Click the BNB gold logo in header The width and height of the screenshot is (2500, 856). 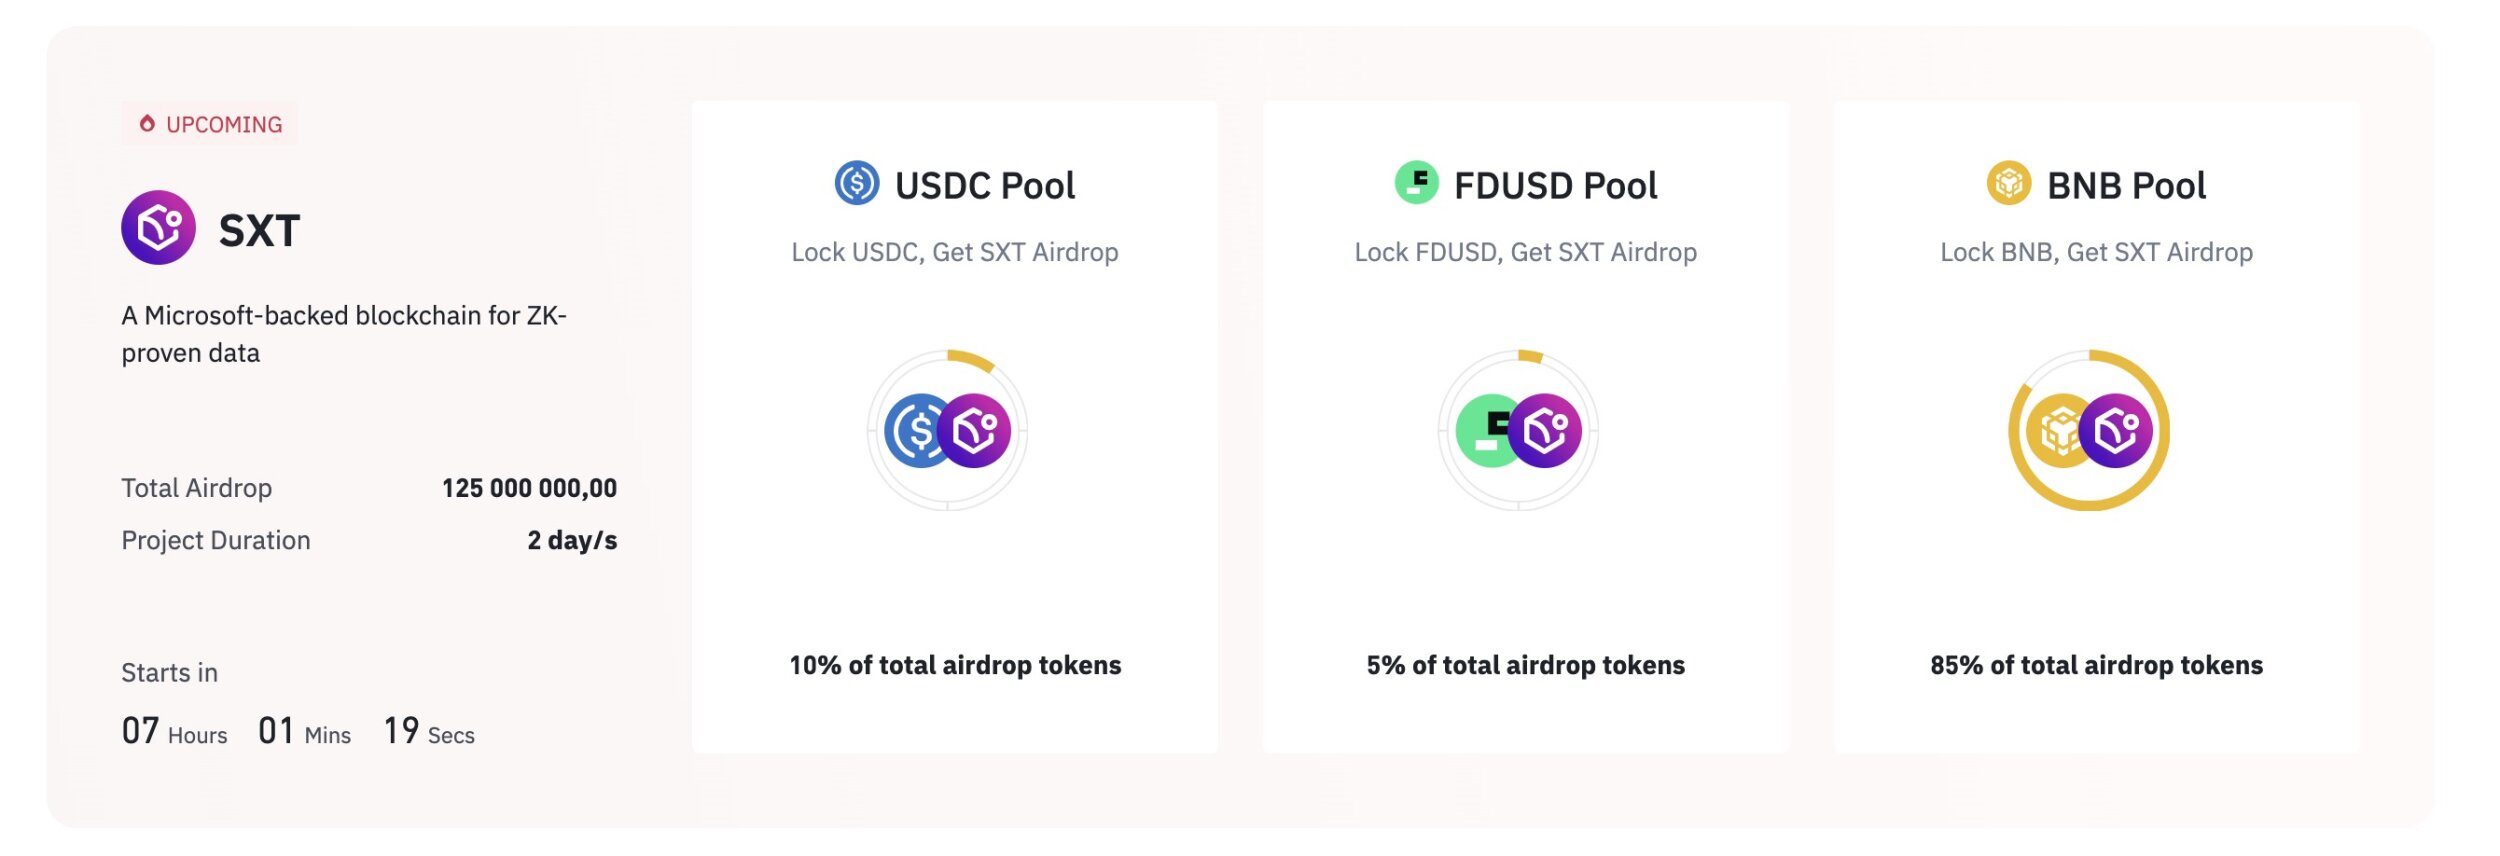(2008, 183)
